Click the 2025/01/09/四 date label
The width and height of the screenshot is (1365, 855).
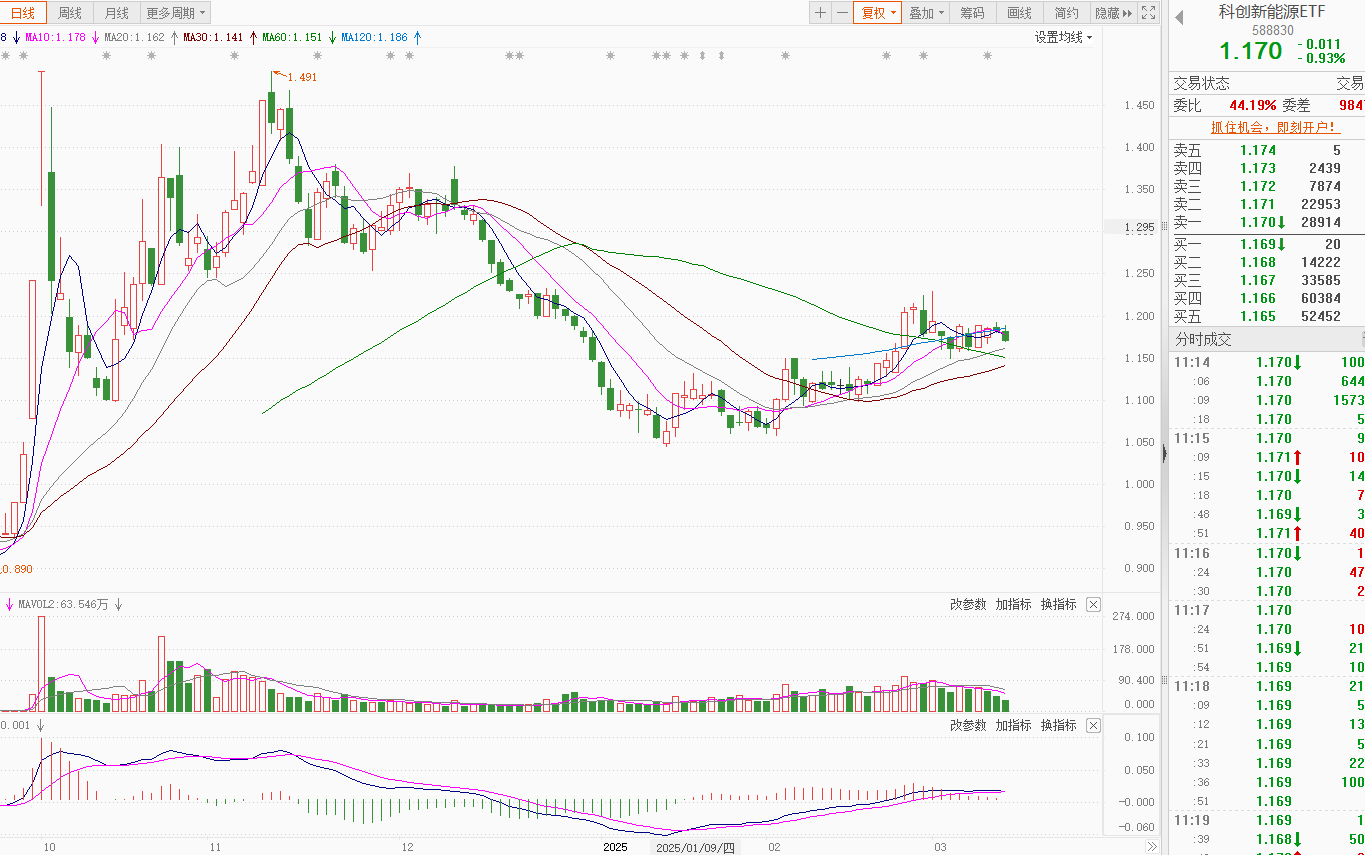[695, 847]
